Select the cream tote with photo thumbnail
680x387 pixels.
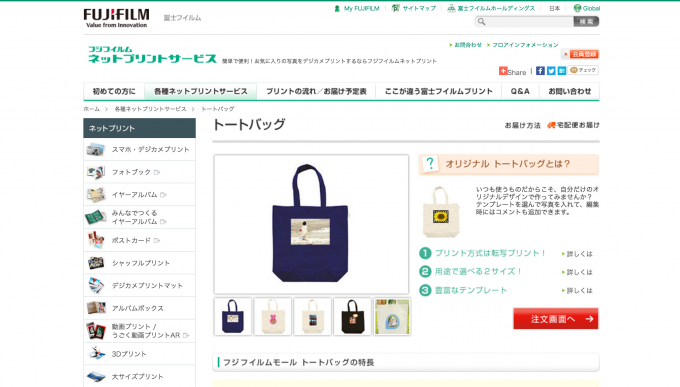[x=313, y=316]
